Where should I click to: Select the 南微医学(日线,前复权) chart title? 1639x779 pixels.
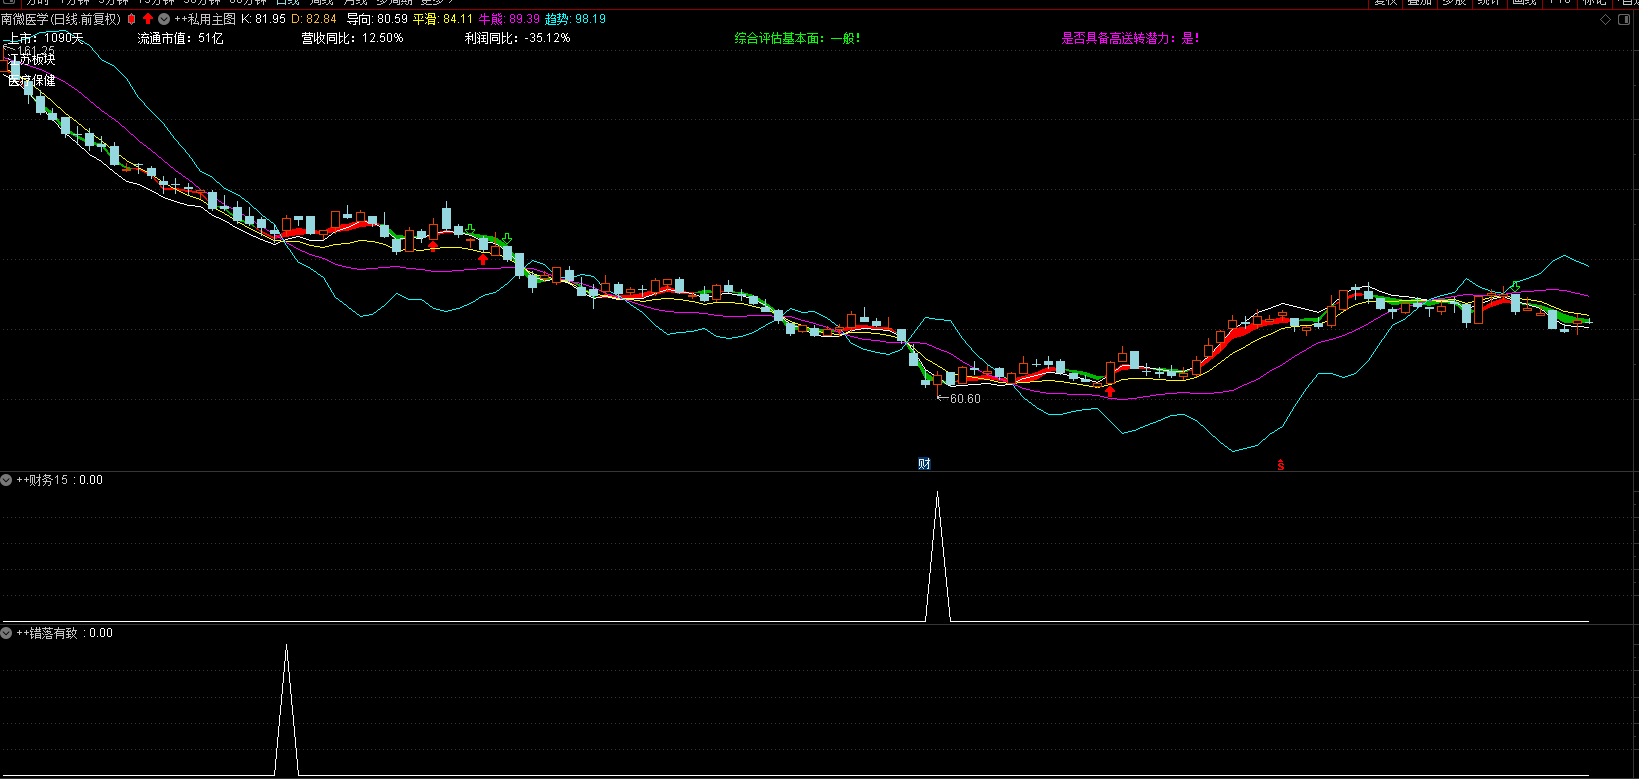click(61, 19)
